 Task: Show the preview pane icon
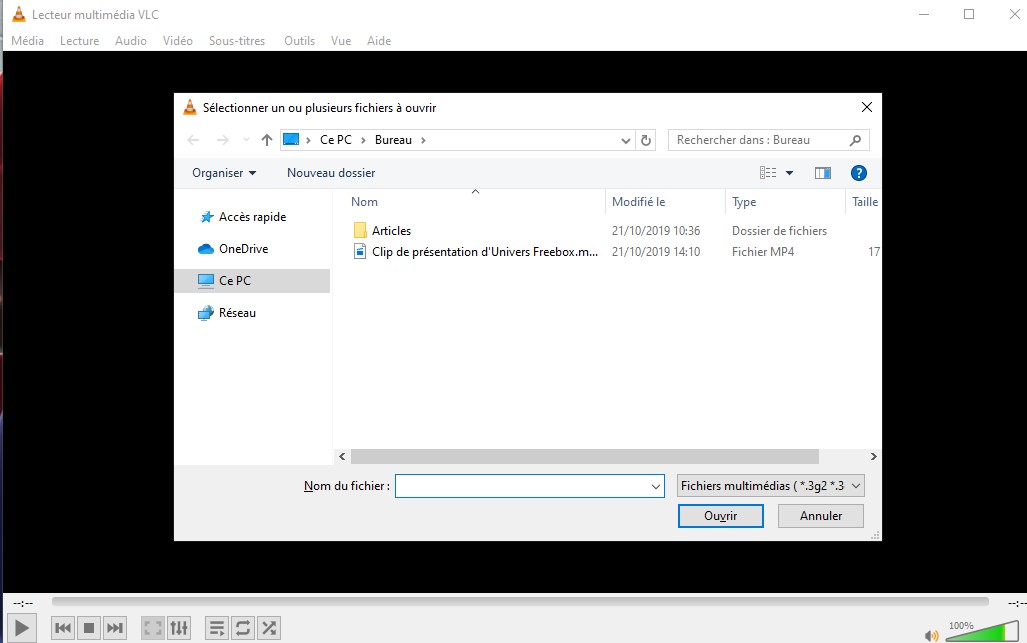(x=823, y=173)
